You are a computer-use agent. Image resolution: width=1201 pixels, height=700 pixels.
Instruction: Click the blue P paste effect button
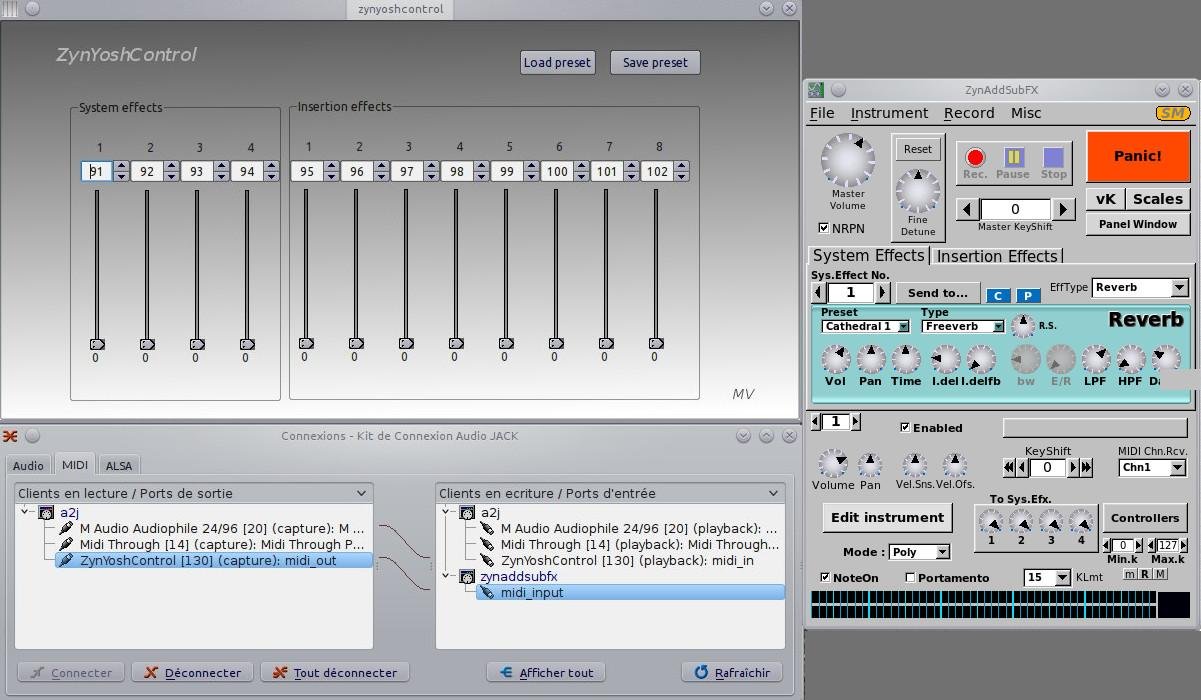click(x=1028, y=295)
